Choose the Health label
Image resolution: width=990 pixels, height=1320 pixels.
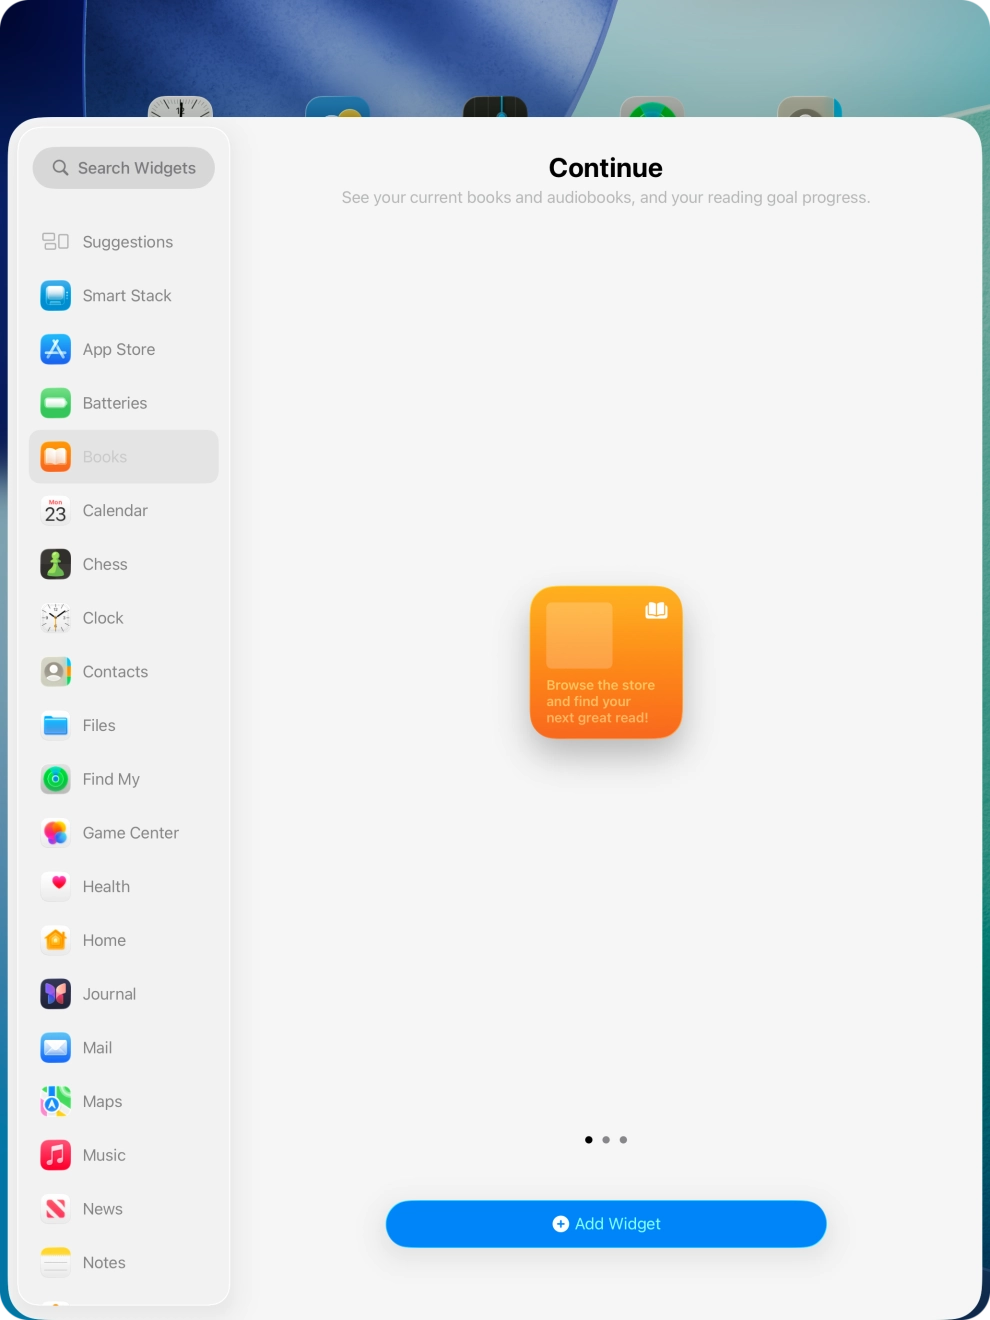coord(106,887)
